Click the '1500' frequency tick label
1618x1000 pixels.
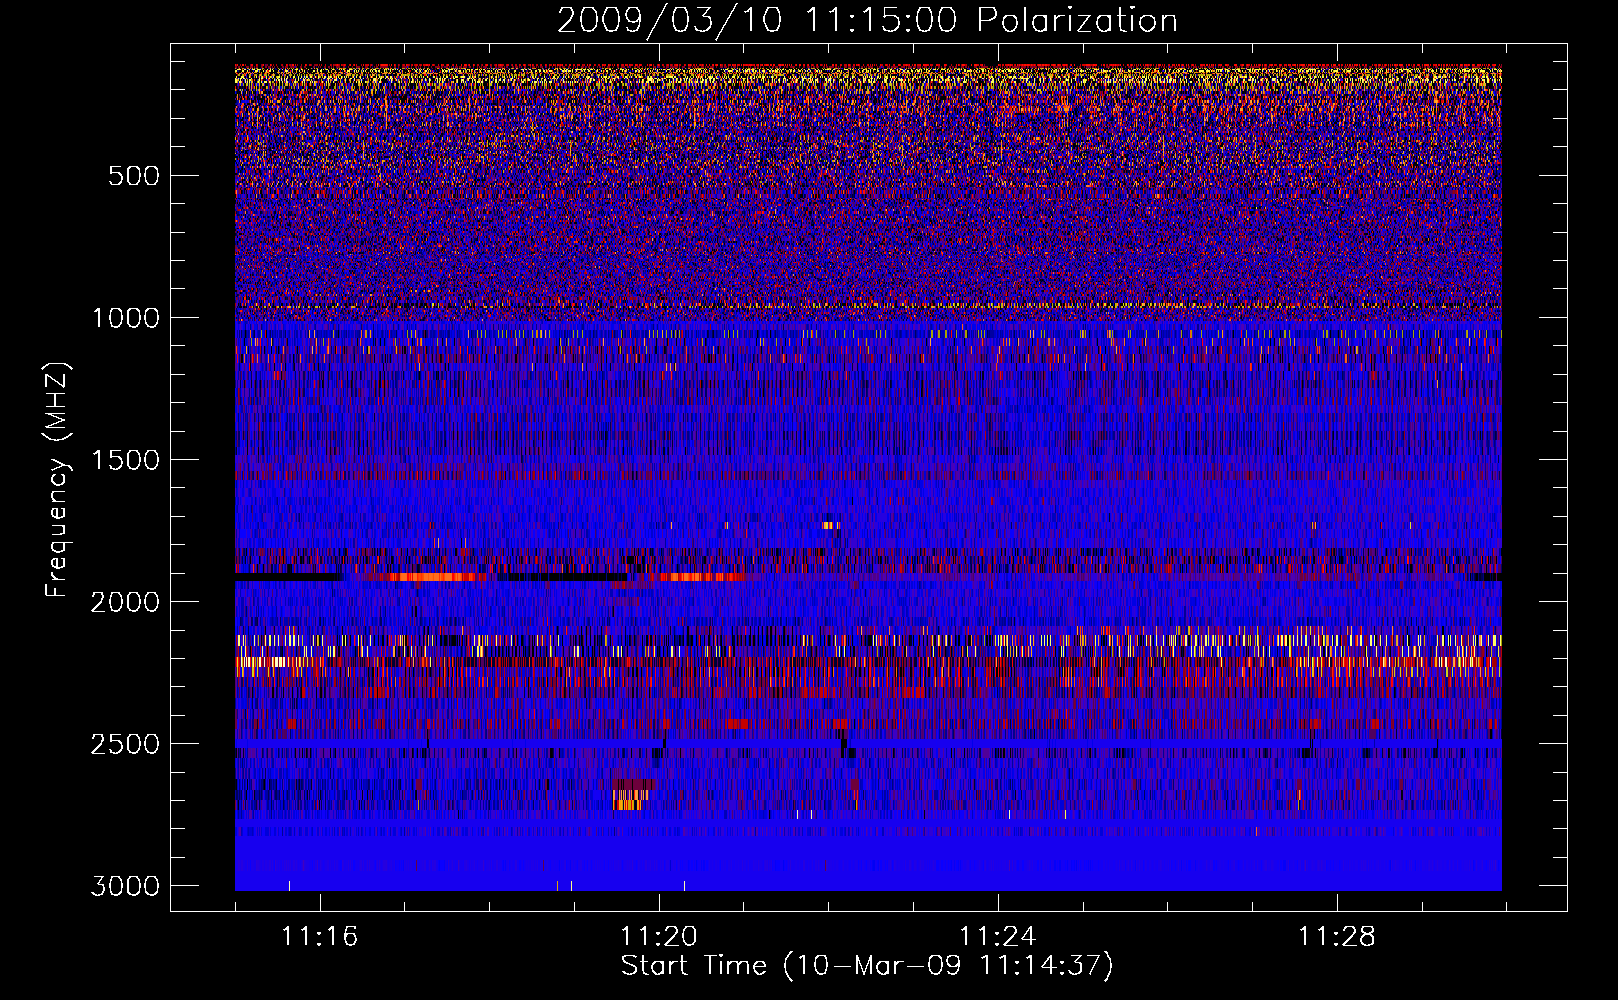click(125, 460)
